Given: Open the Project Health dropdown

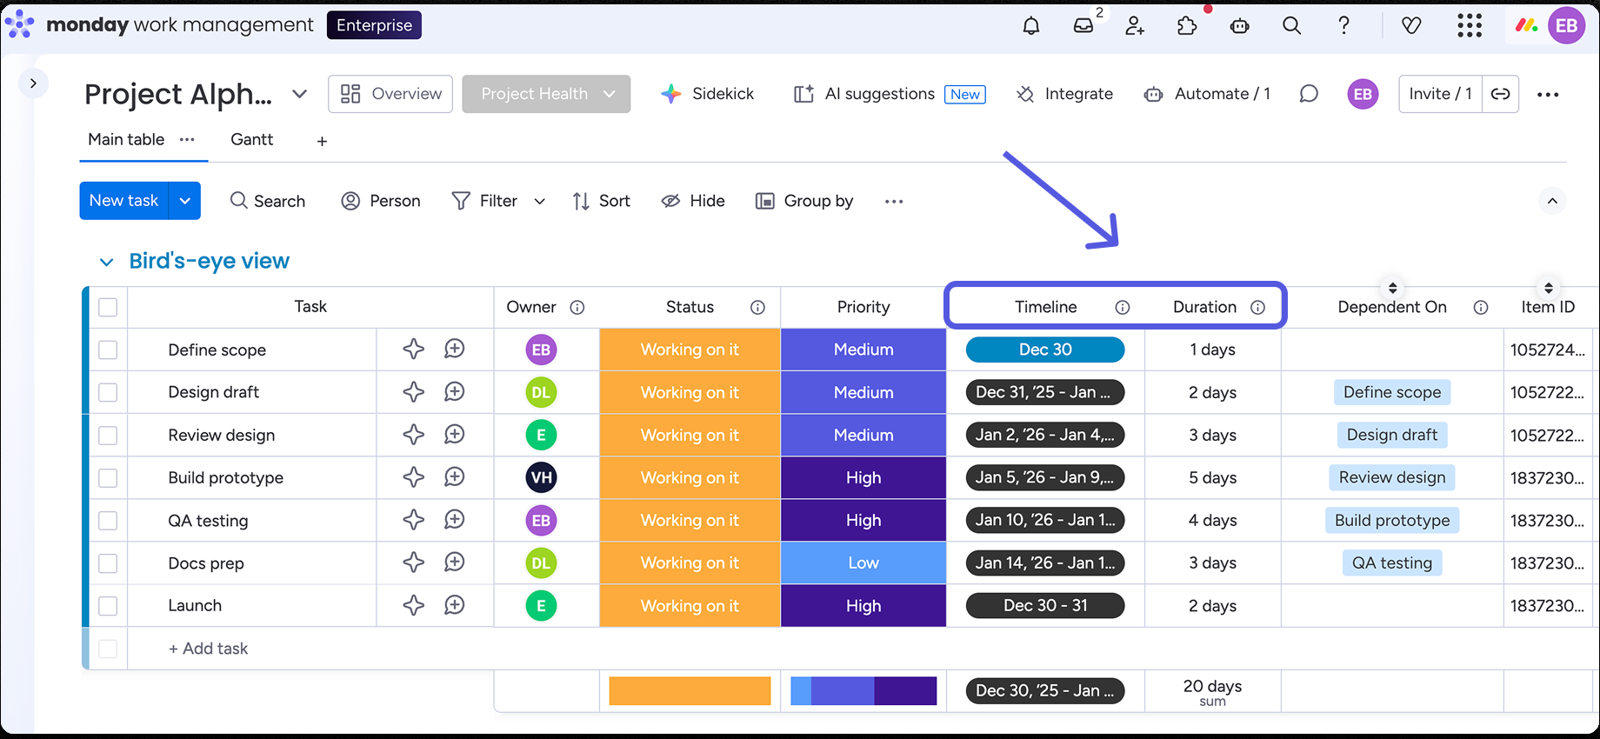Looking at the screenshot, I should [546, 94].
